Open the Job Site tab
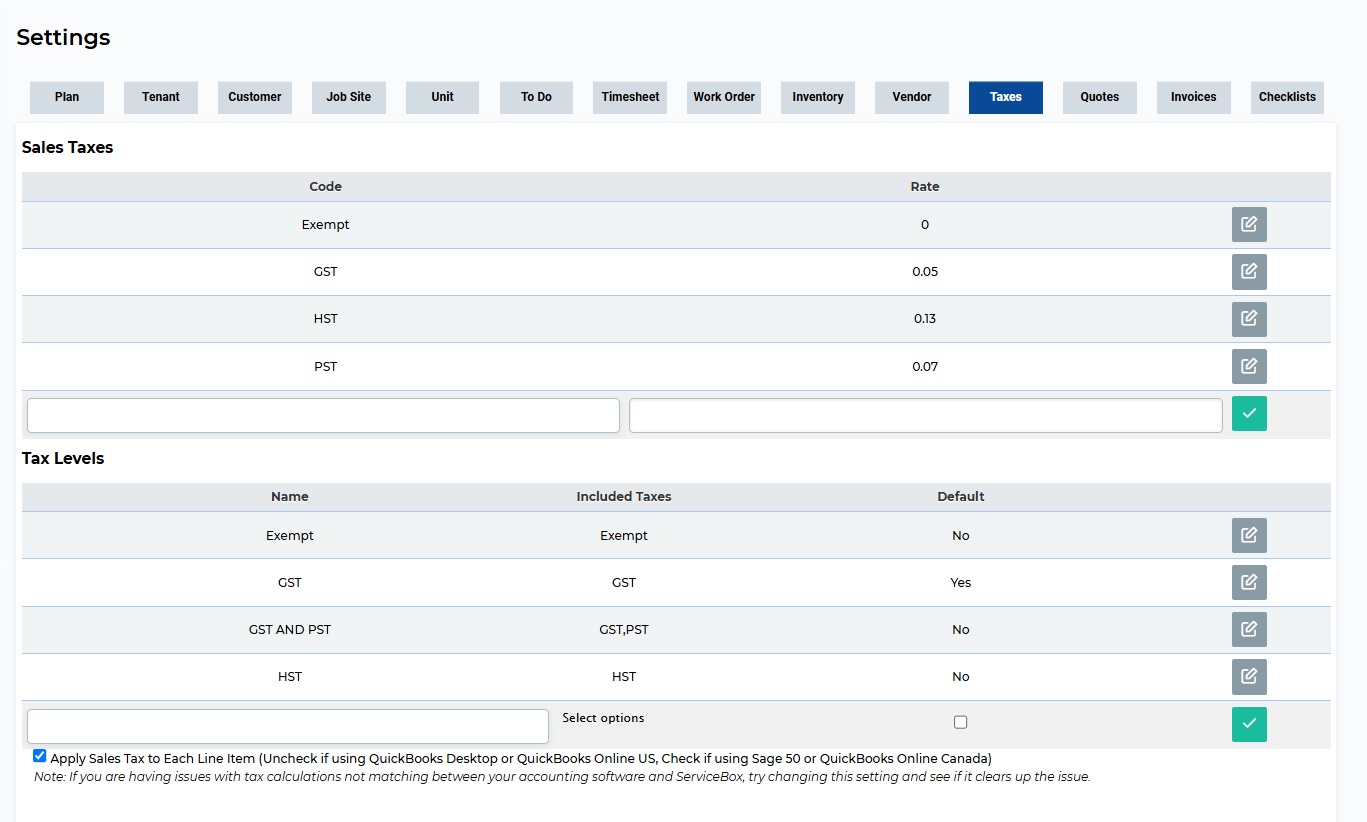This screenshot has width=1367, height=822. click(349, 97)
